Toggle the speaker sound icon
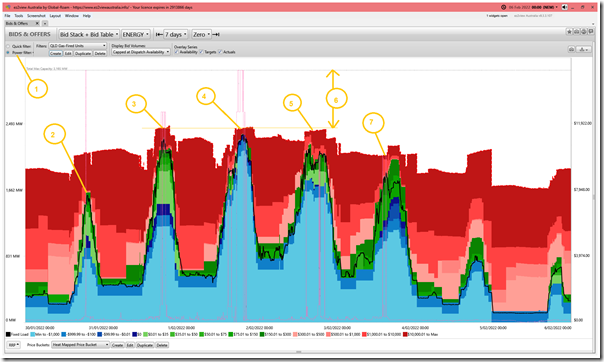The height and width of the screenshot is (362, 604). (564, 7)
